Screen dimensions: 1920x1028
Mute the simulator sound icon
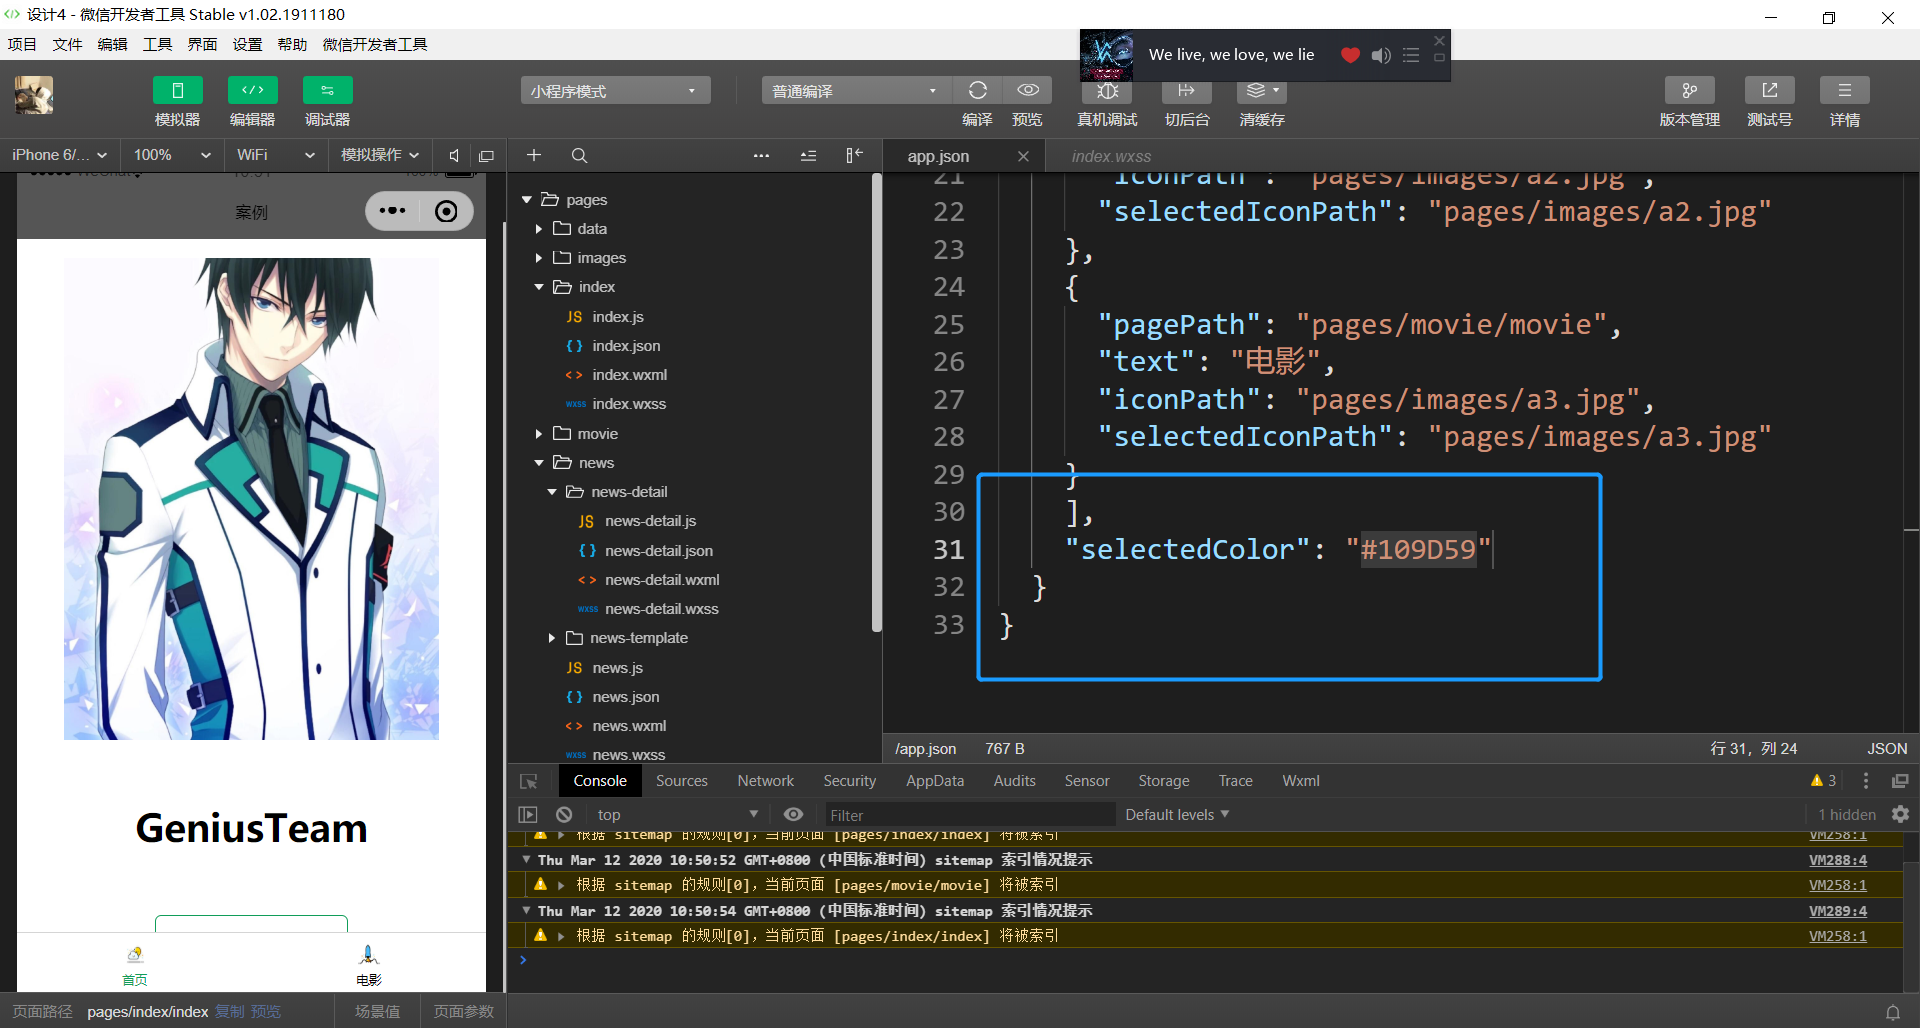point(454,156)
